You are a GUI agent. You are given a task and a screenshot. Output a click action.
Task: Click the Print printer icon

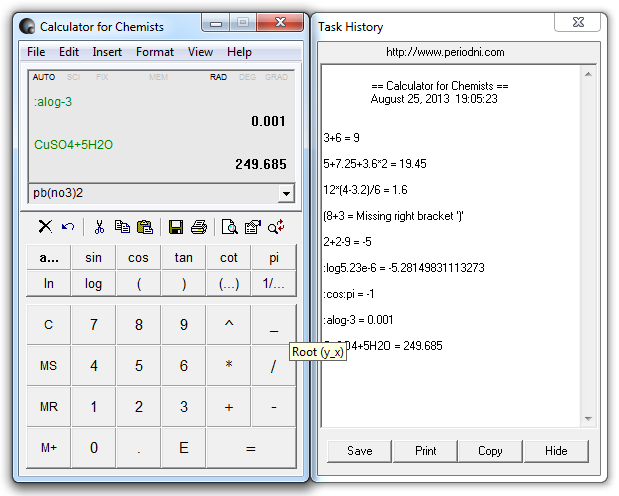click(x=199, y=227)
